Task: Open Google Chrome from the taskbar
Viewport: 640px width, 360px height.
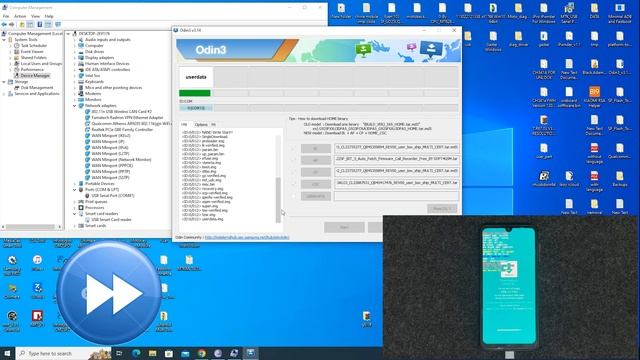Action: (x=201, y=353)
